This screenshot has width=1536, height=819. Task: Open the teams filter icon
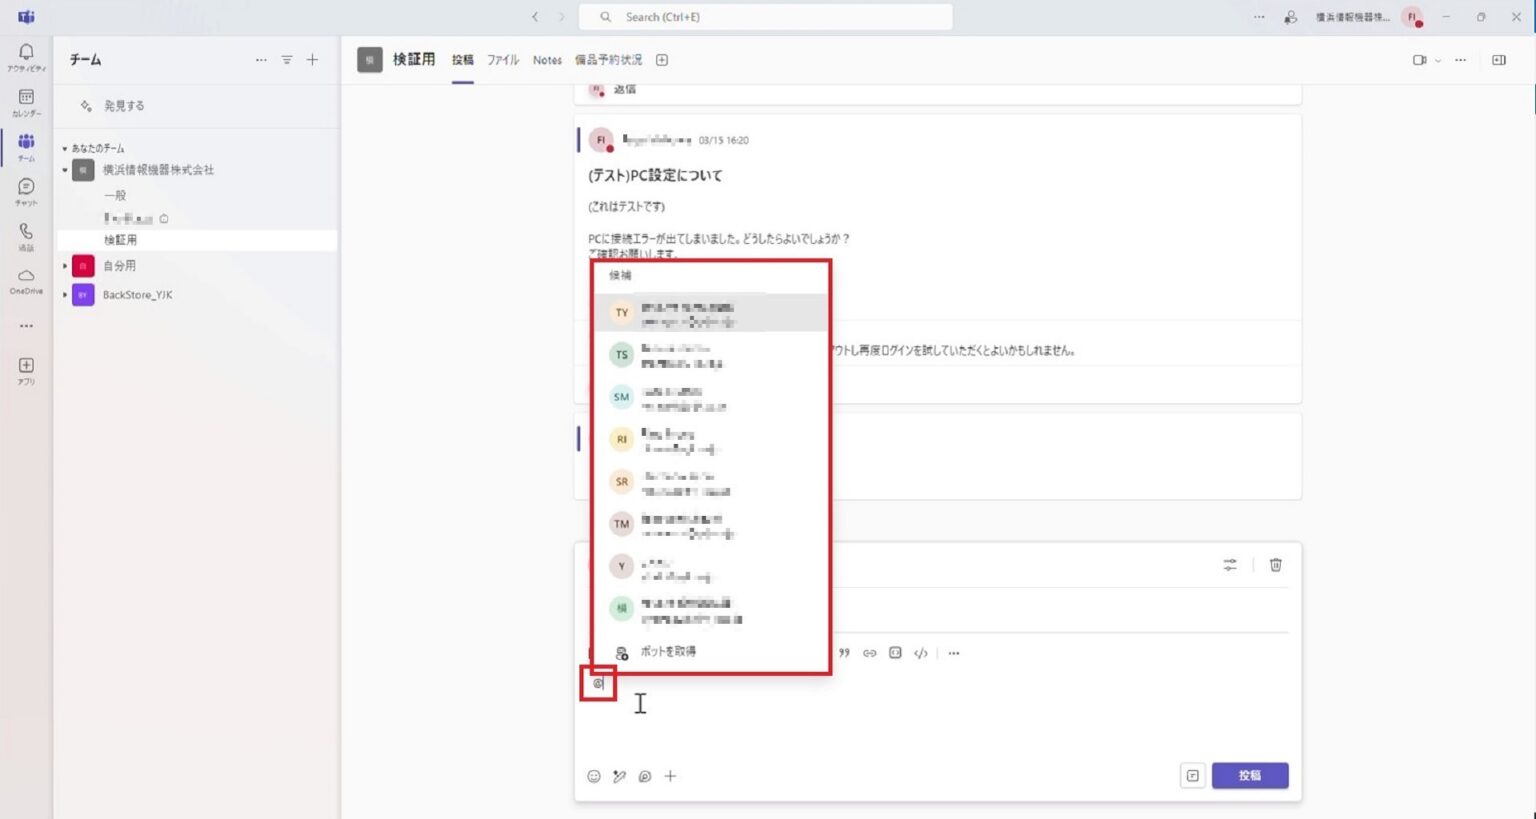287,60
